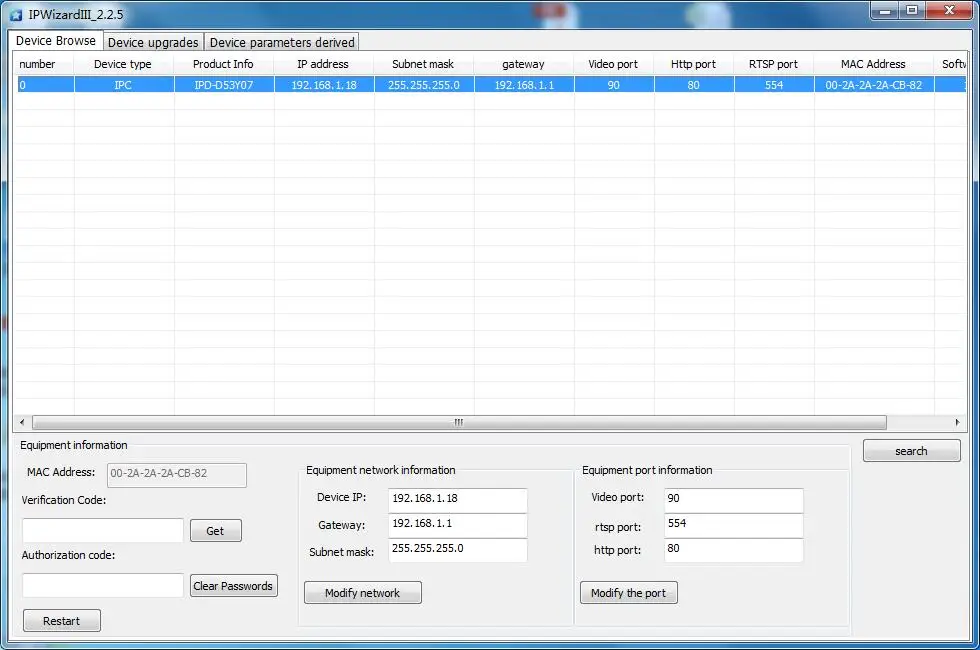Open the Device upgrades tab
Screen dimensions: 980x650
click(x=153, y=42)
